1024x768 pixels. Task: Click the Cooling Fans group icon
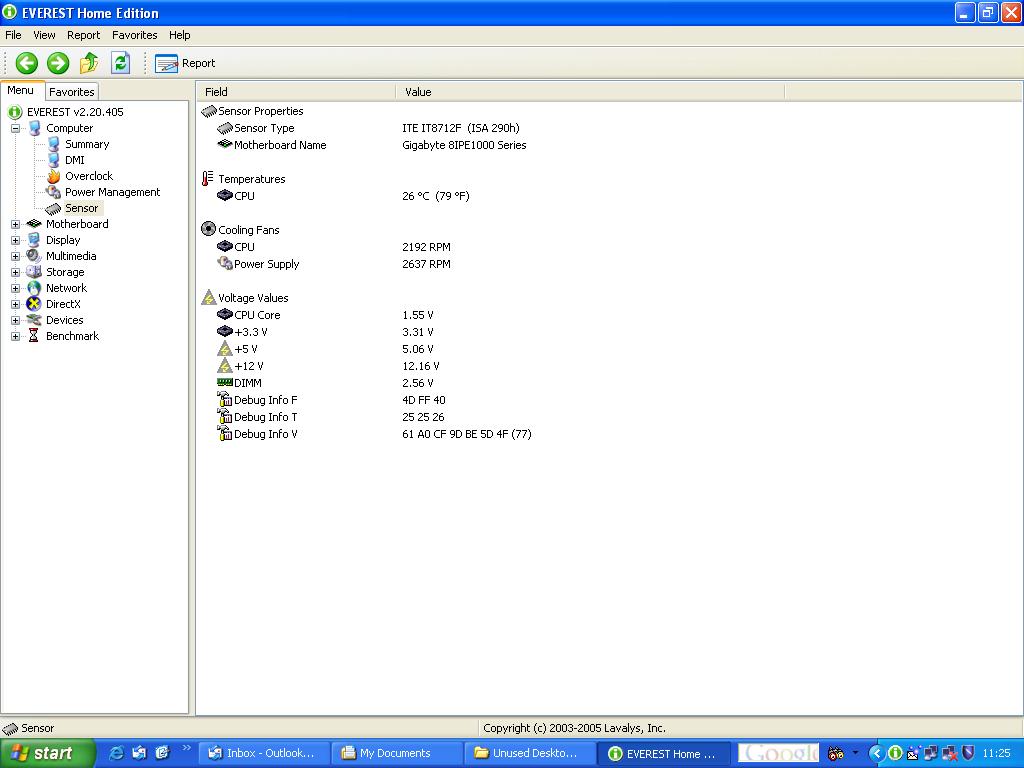pos(208,229)
